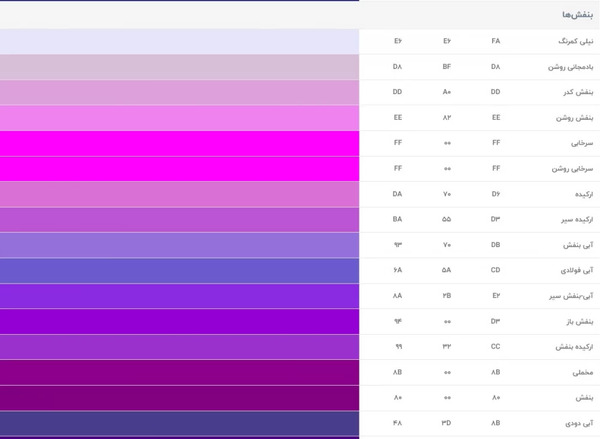
Task: Click the ۹۹ value of ارکیده بنفش
Action: click(399, 346)
